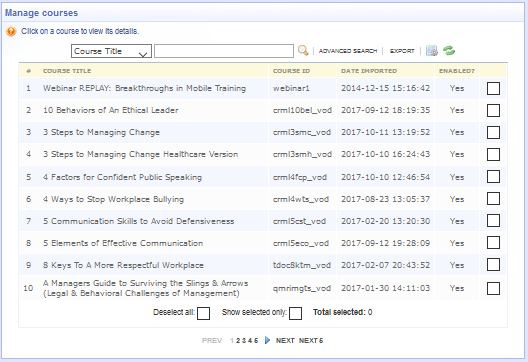Click the orange help question mark icon
The height and width of the screenshot is (362, 528).
pyautogui.click(x=11, y=32)
